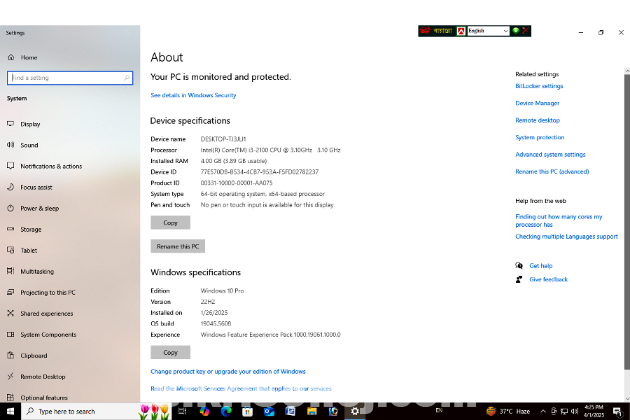Image resolution: width=630 pixels, height=420 pixels.
Task: Select the Windows 10 Pro edition value
Action: point(222,291)
